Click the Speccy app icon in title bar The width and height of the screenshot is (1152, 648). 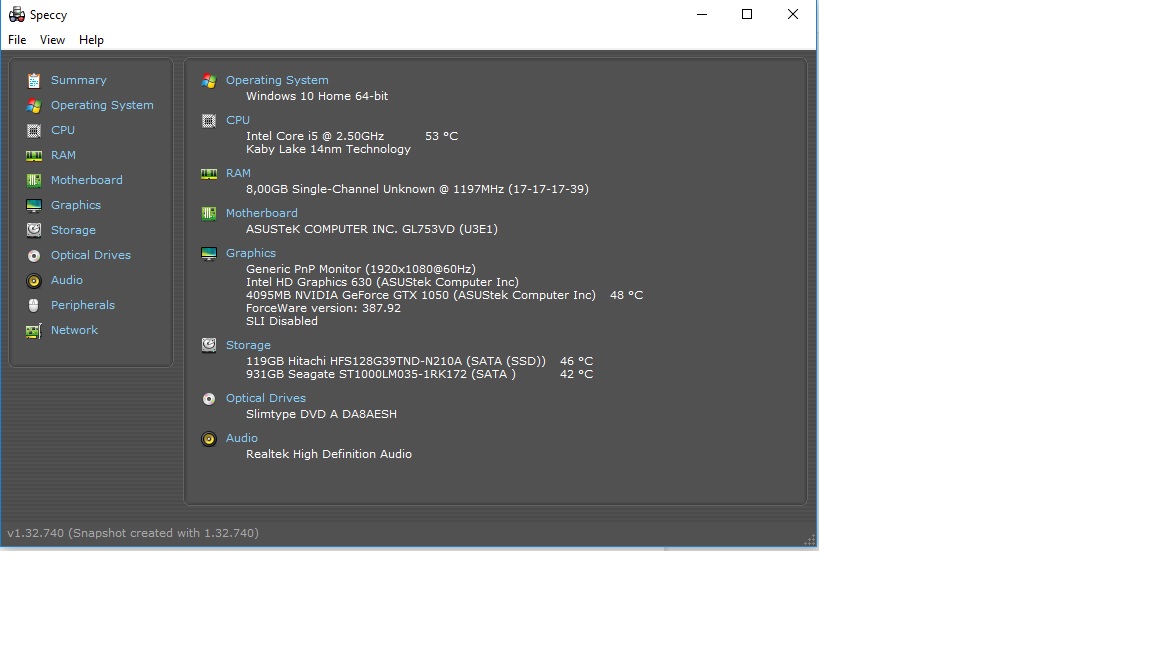click(16, 15)
